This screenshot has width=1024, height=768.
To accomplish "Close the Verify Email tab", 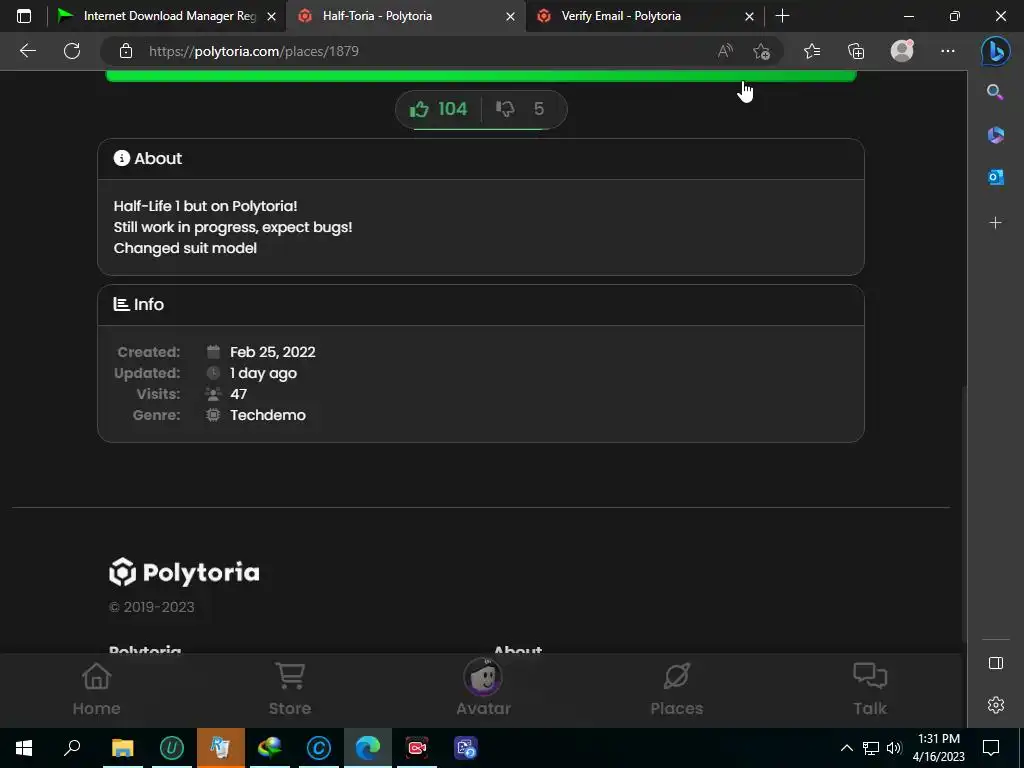I will (x=750, y=16).
